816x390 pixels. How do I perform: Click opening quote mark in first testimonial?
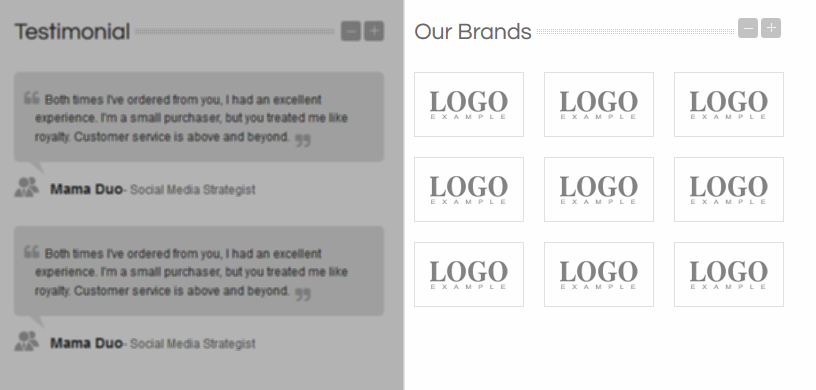tap(32, 98)
